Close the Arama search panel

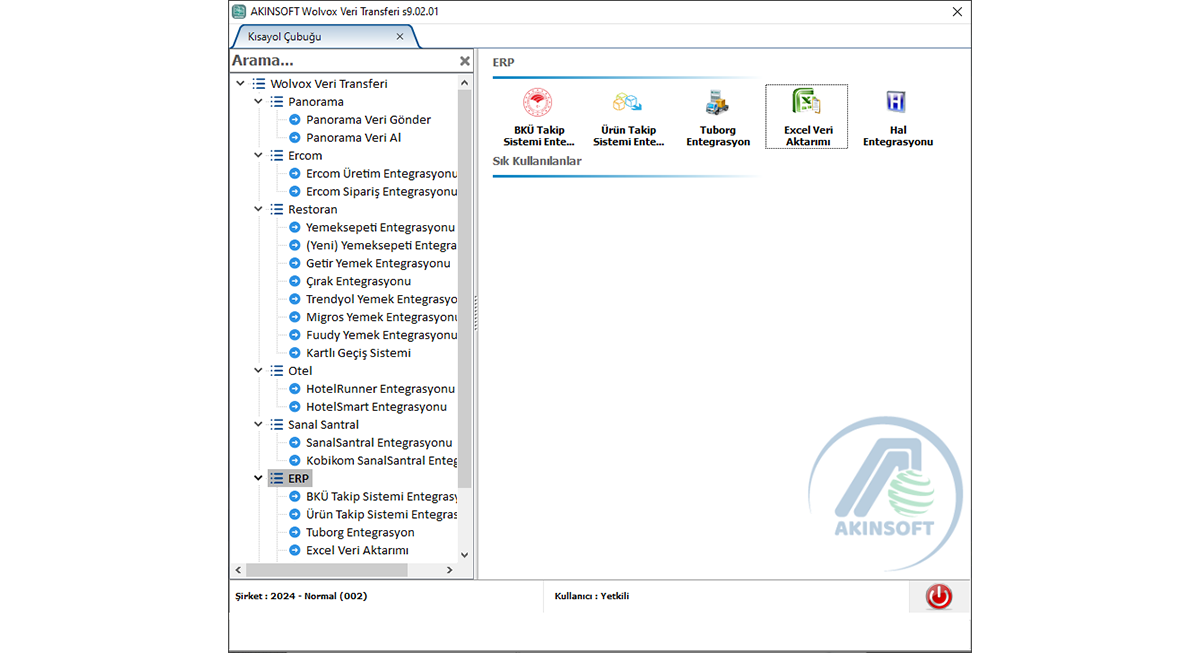tap(464, 61)
